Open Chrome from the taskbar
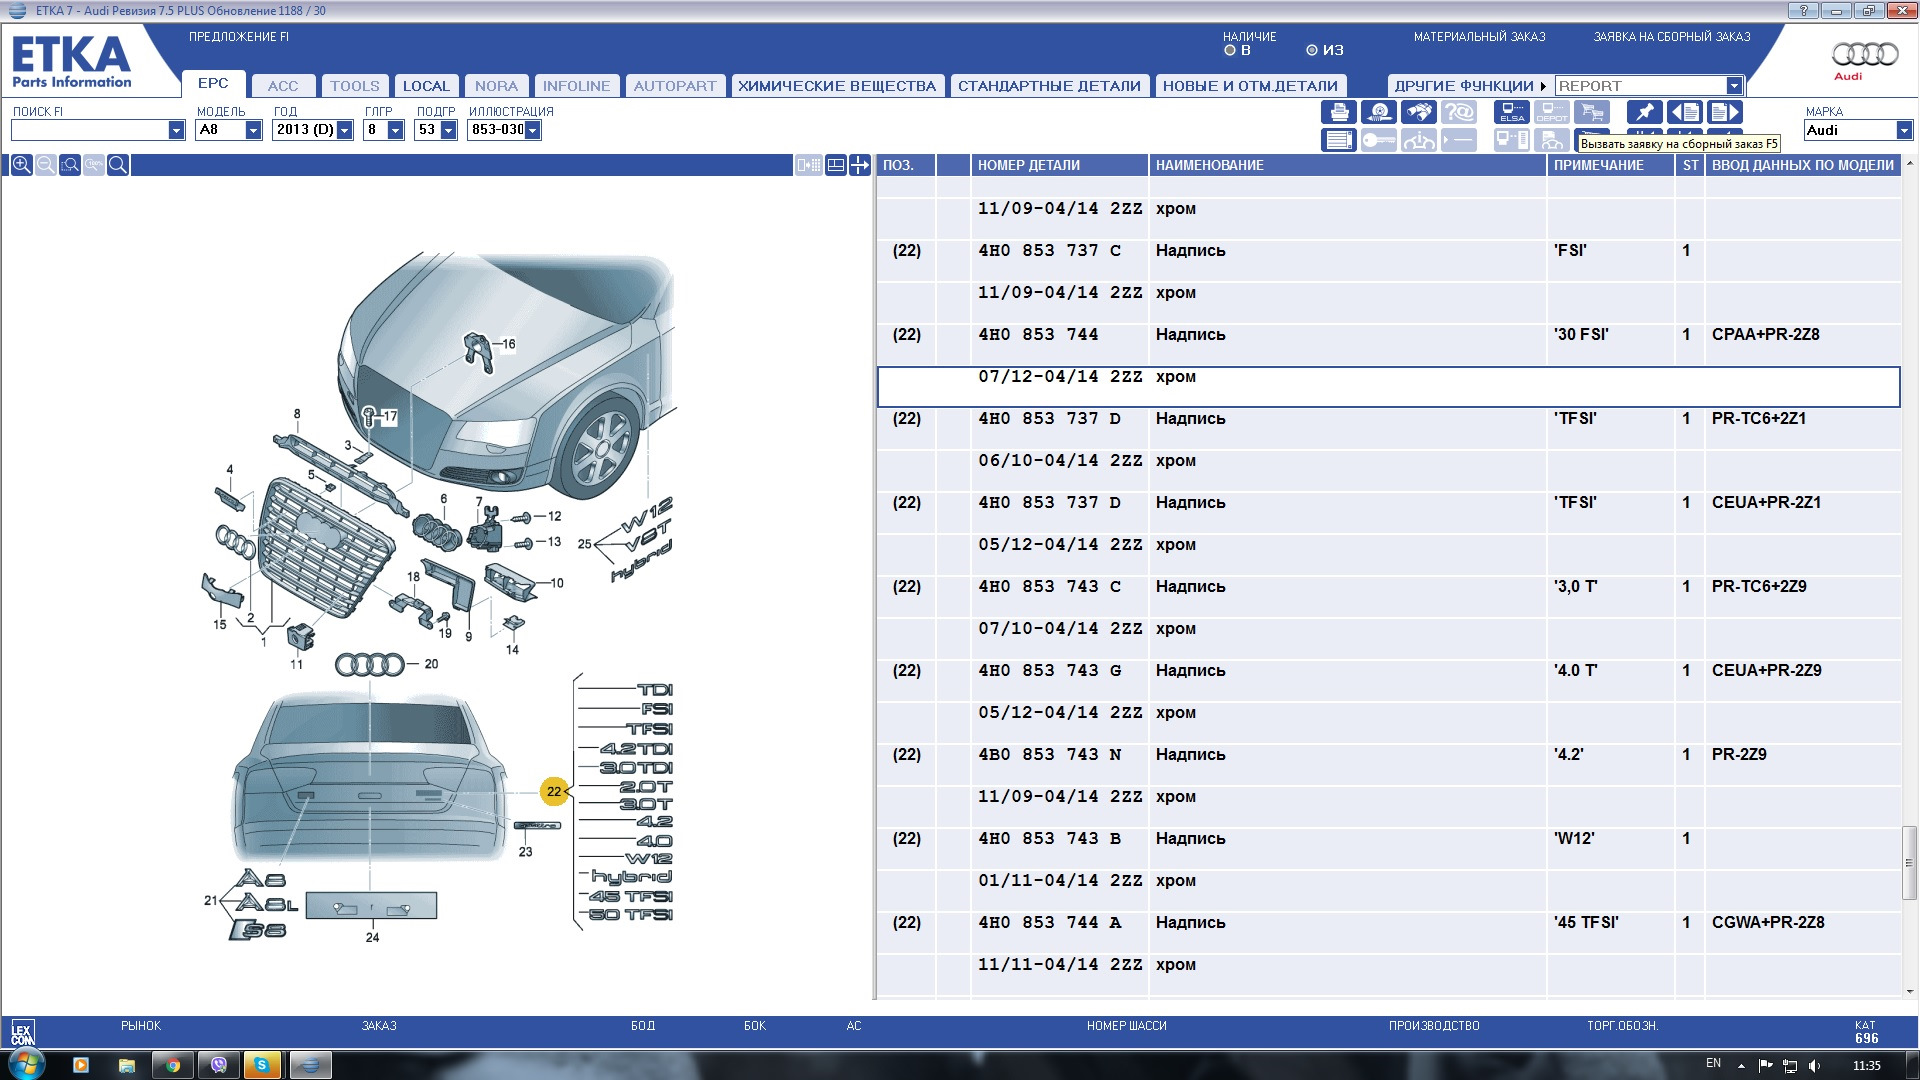Image resolution: width=1920 pixels, height=1080 pixels. click(x=173, y=1065)
